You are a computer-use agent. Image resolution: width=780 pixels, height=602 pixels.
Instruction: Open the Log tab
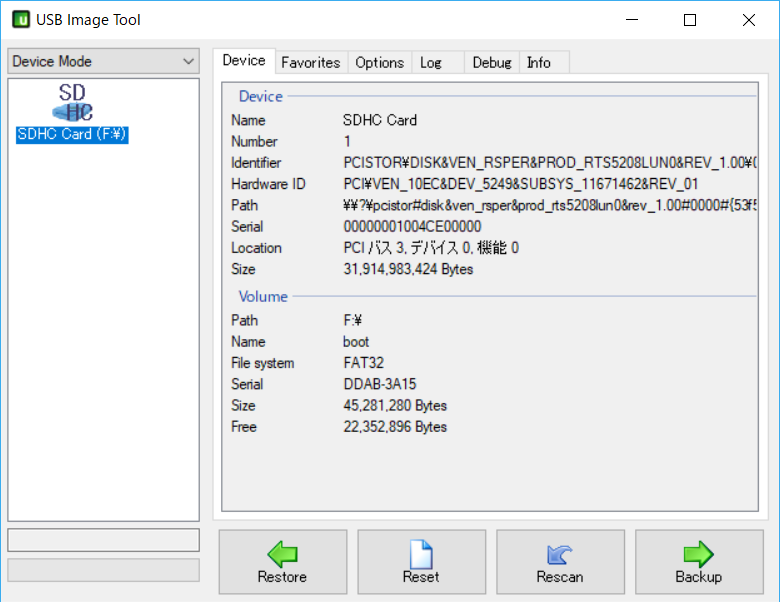431,62
